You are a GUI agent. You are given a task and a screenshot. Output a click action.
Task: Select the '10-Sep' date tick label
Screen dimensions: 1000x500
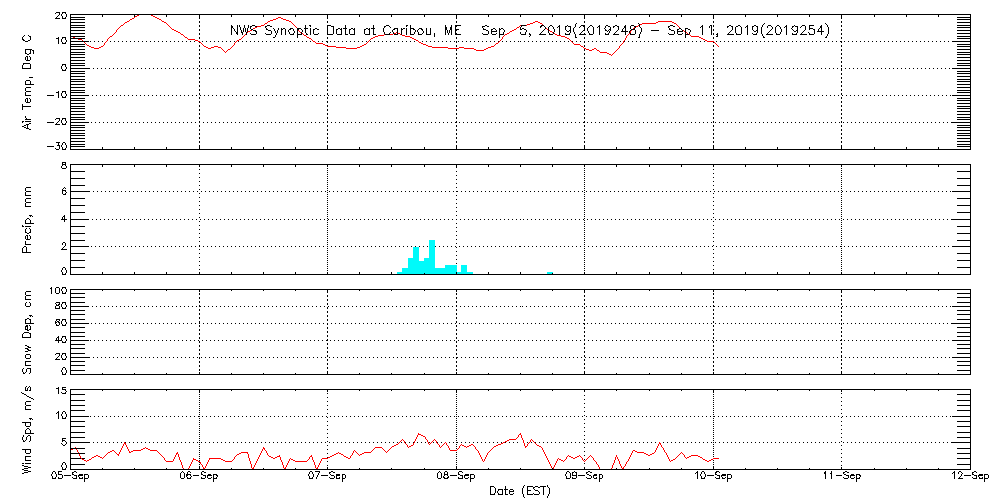(713, 477)
